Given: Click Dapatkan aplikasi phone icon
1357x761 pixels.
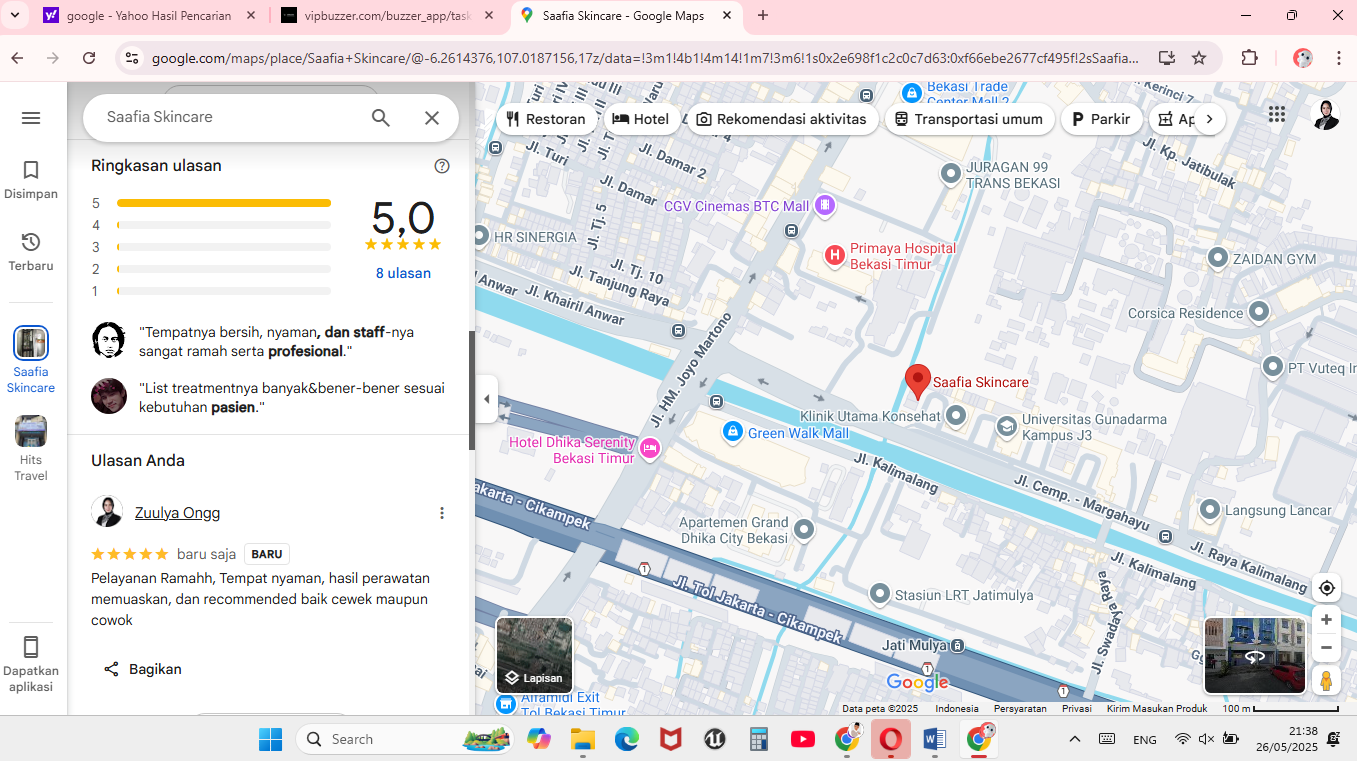Looking at the screenshot, I should [31, 646].
